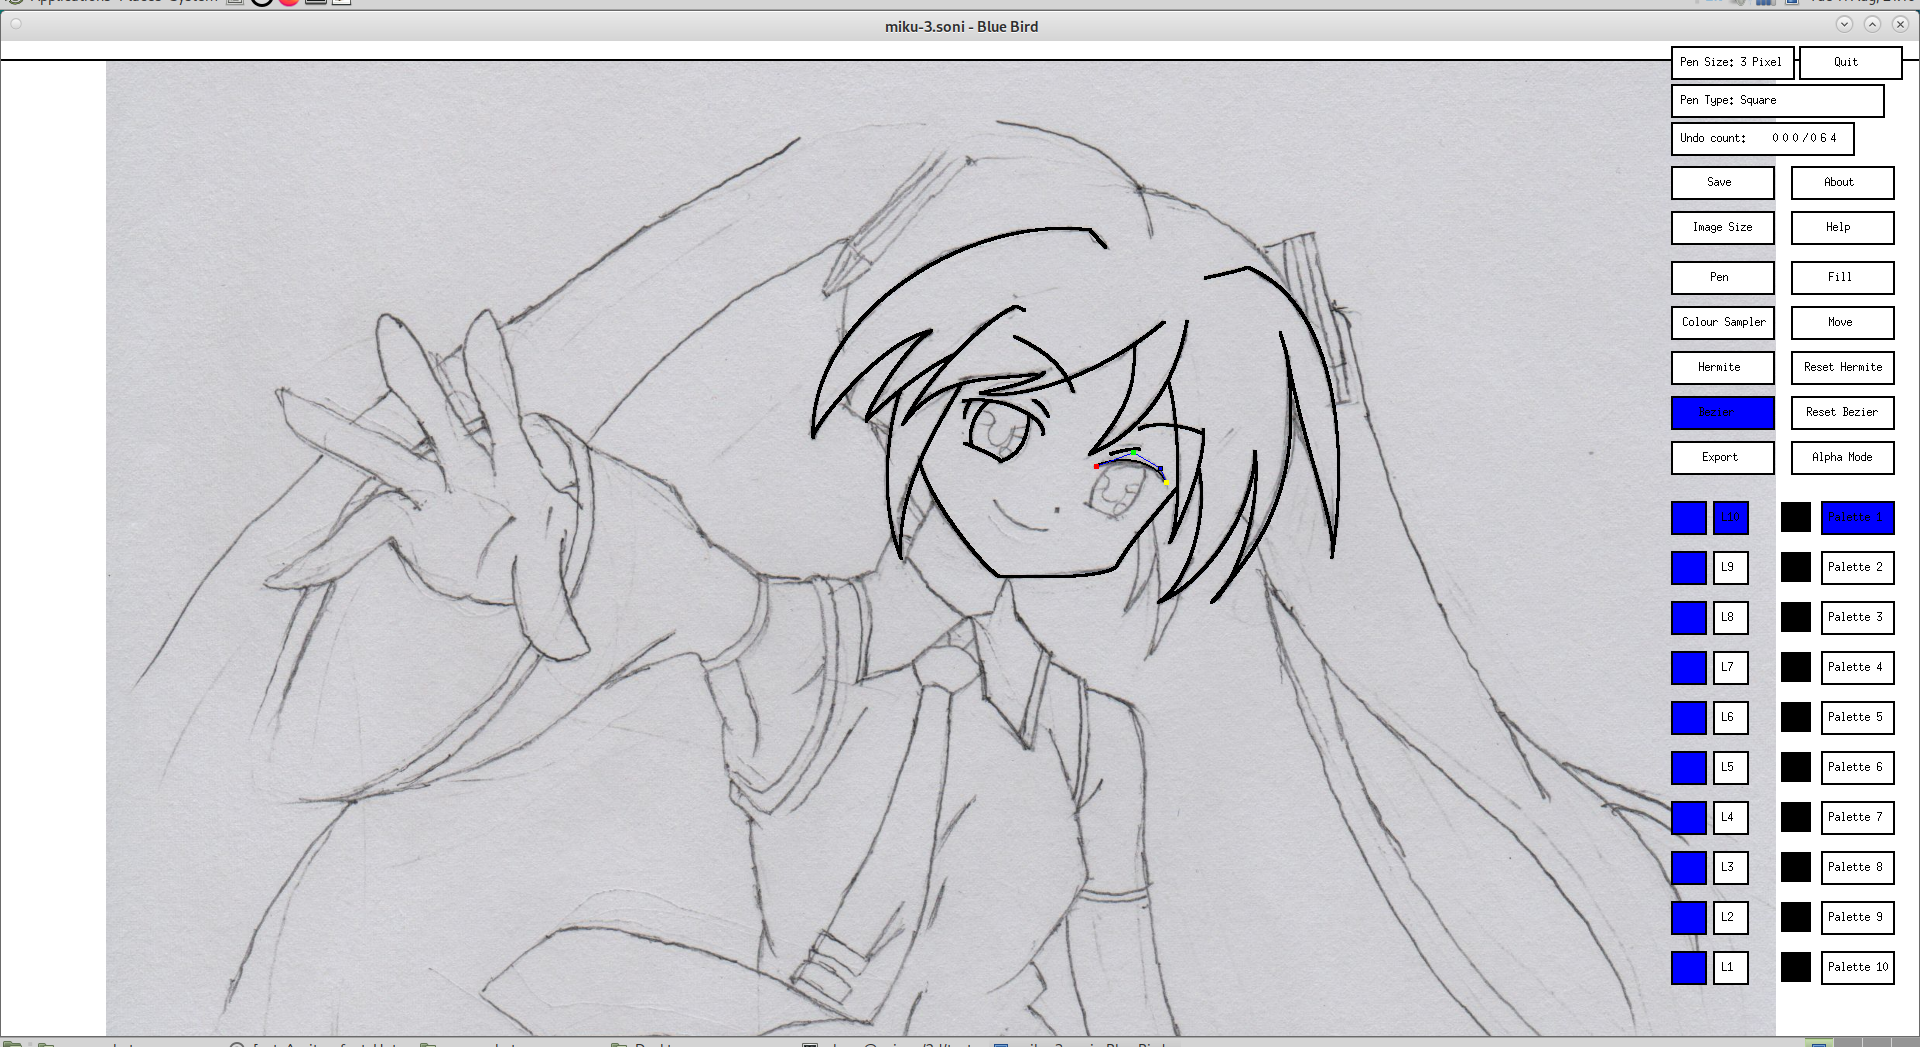
Task: Select the Hermite curve tool
Action: click(1722, 368)
